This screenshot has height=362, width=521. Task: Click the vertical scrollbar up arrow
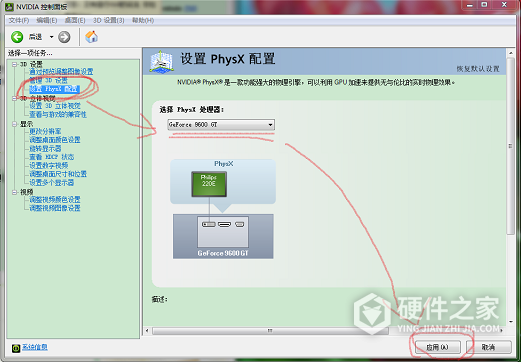pyautogui.click(x=510, y=53)
